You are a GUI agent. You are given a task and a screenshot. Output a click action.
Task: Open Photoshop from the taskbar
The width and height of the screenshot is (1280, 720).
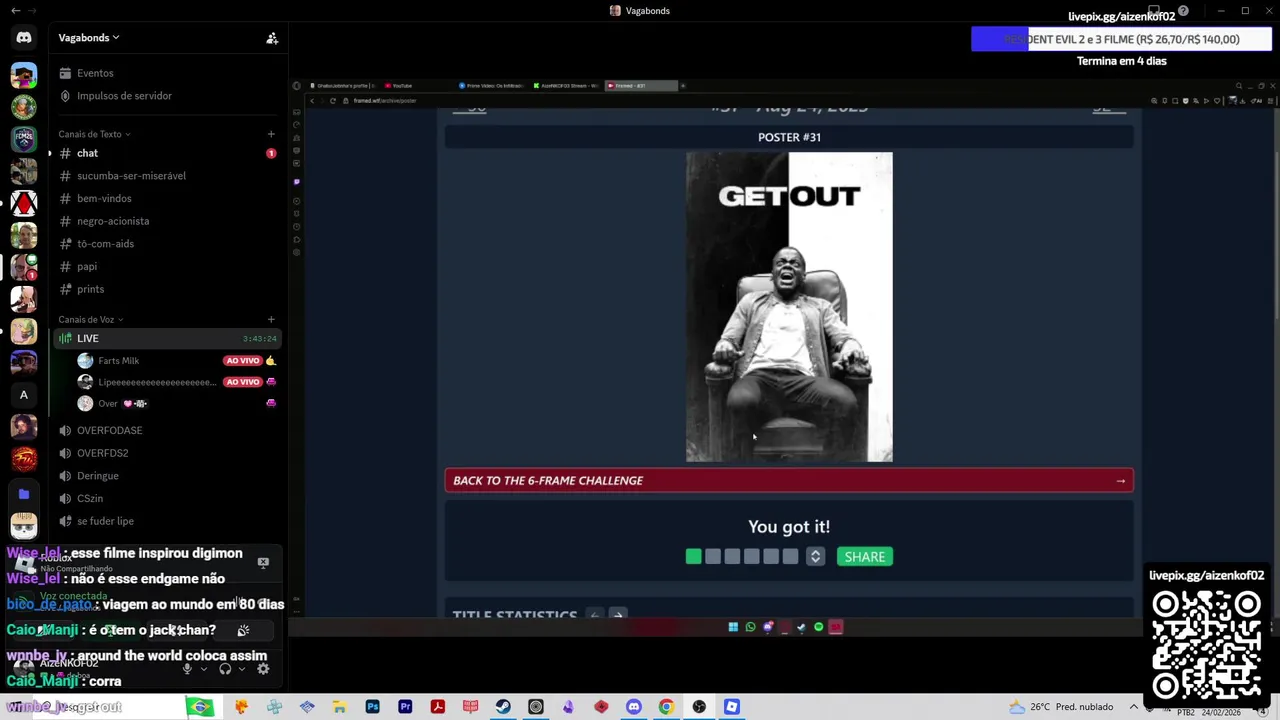pos(372,707)
